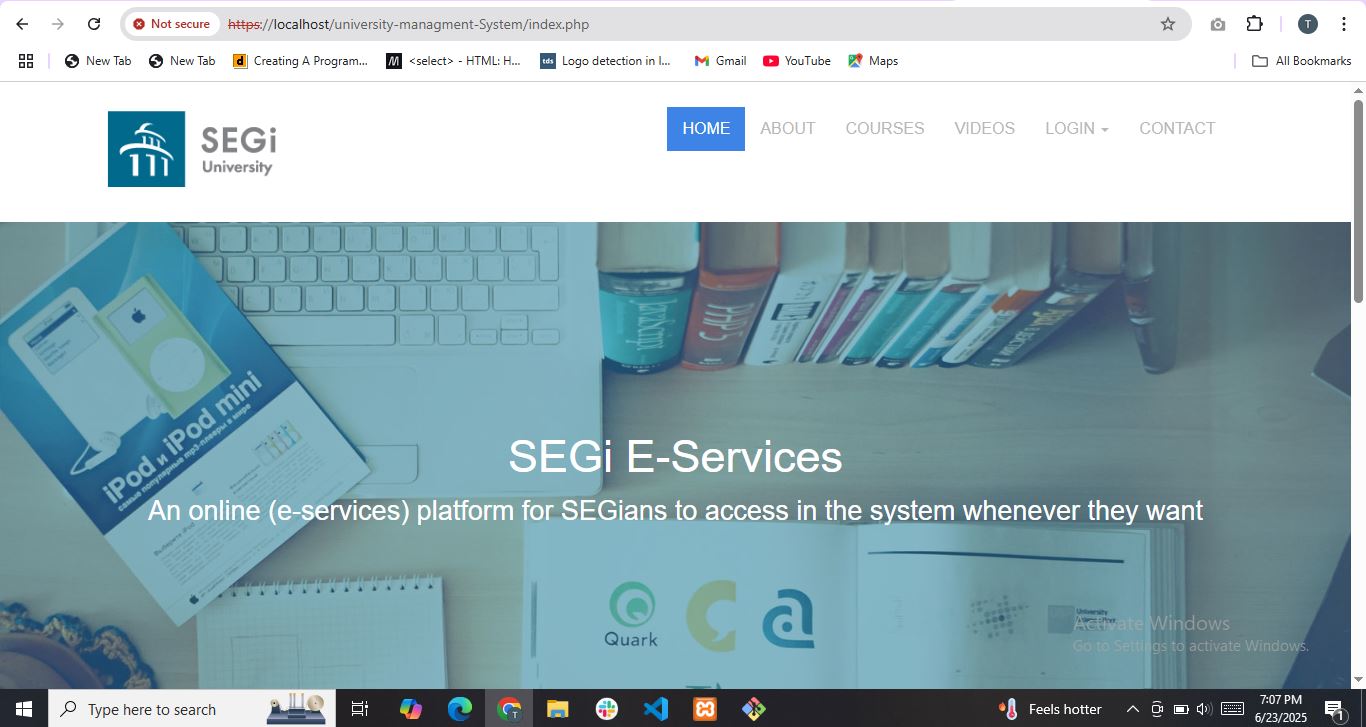1366x727 pixels.
Task: Click the camera icon in the Chrome toolbar
Action: point(1217,24)
